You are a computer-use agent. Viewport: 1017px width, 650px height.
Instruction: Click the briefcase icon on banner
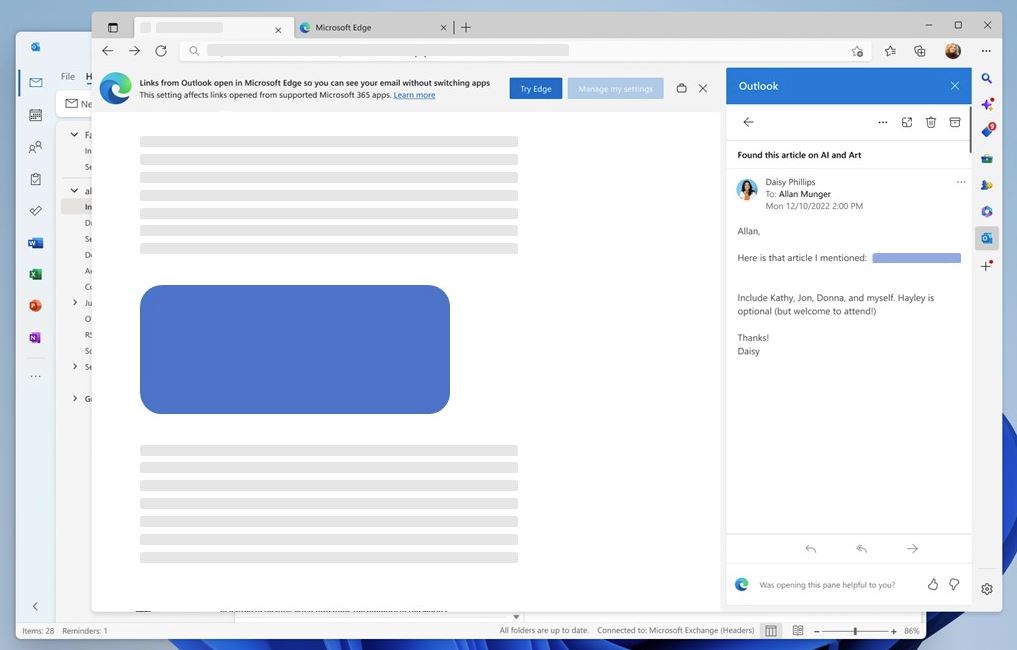point(682,88)
